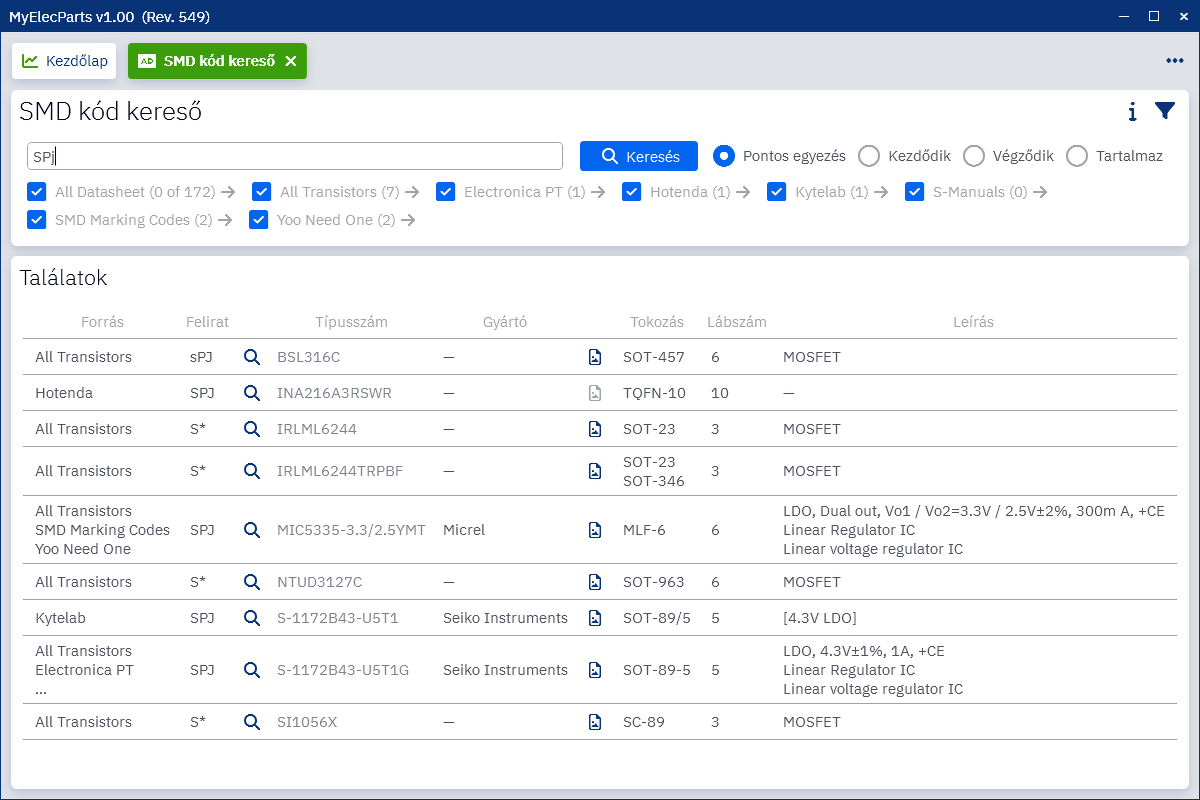The image size is (1200, 800).
Task: Sort by the Felirat column header
Action: 207,322
